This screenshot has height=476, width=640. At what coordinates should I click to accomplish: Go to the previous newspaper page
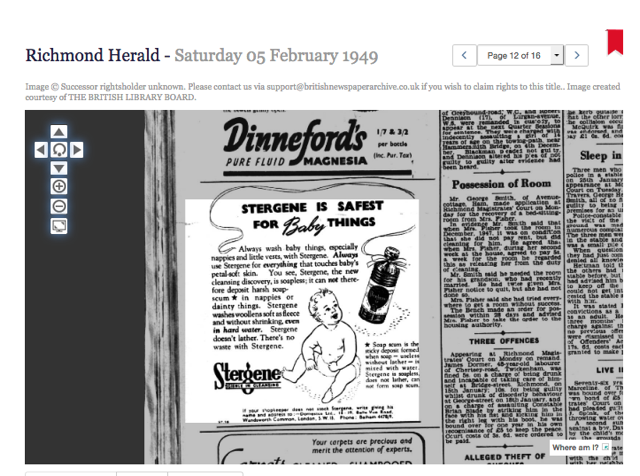point(464,56)
